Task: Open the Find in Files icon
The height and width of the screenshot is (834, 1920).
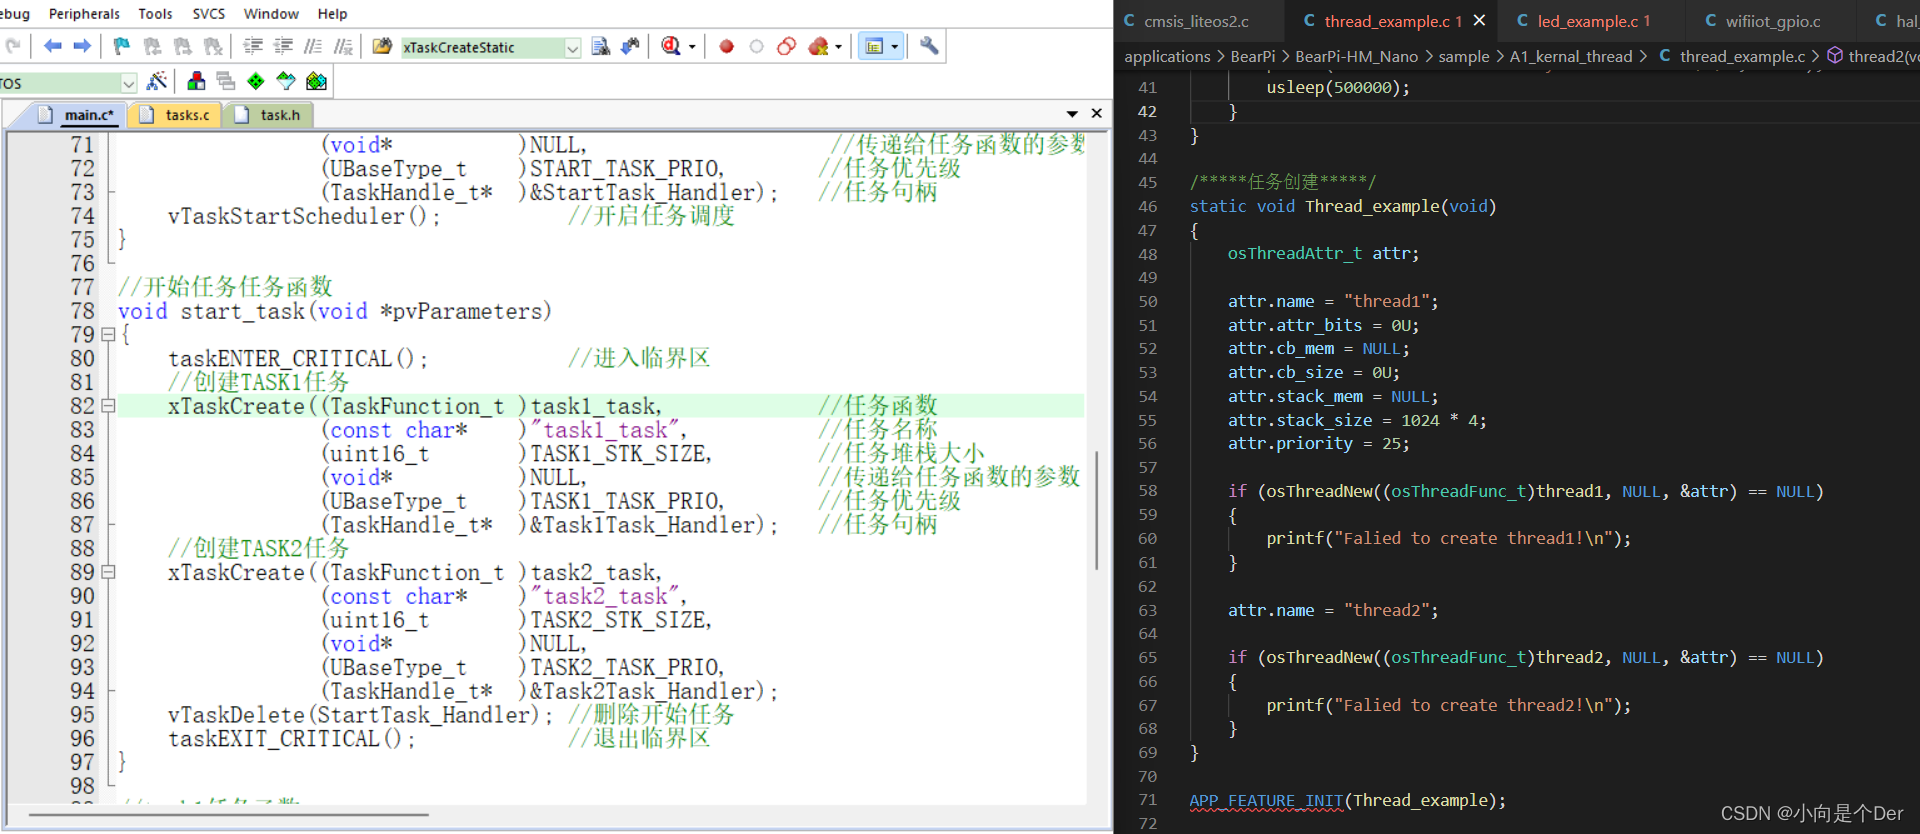Action: pos(382,46)
